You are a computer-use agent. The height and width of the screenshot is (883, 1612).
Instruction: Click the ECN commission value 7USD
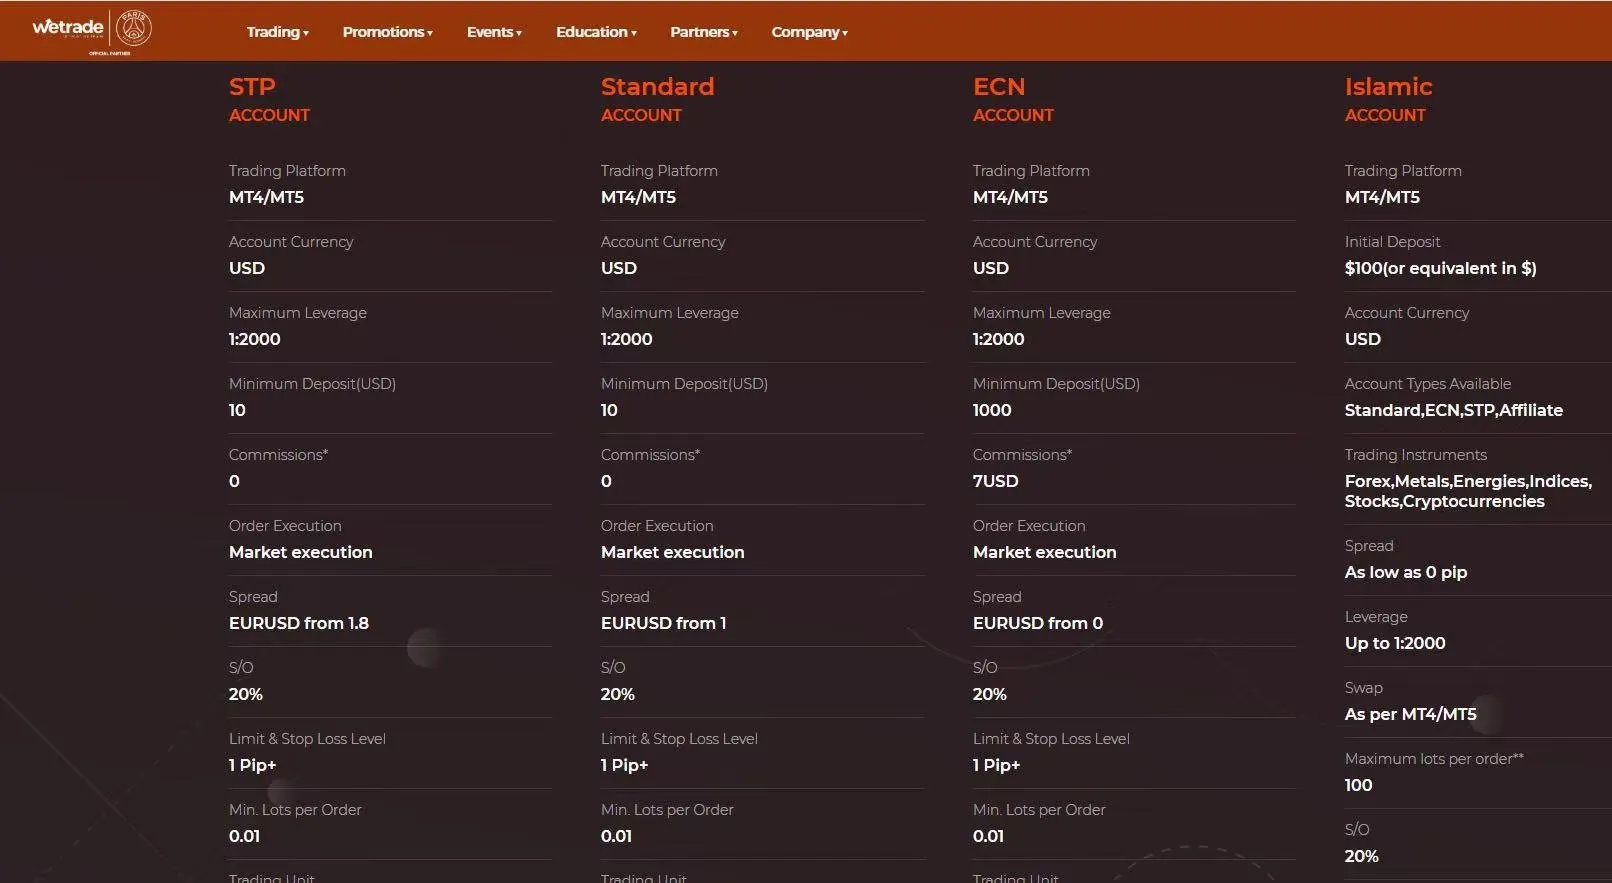(995, 481)
